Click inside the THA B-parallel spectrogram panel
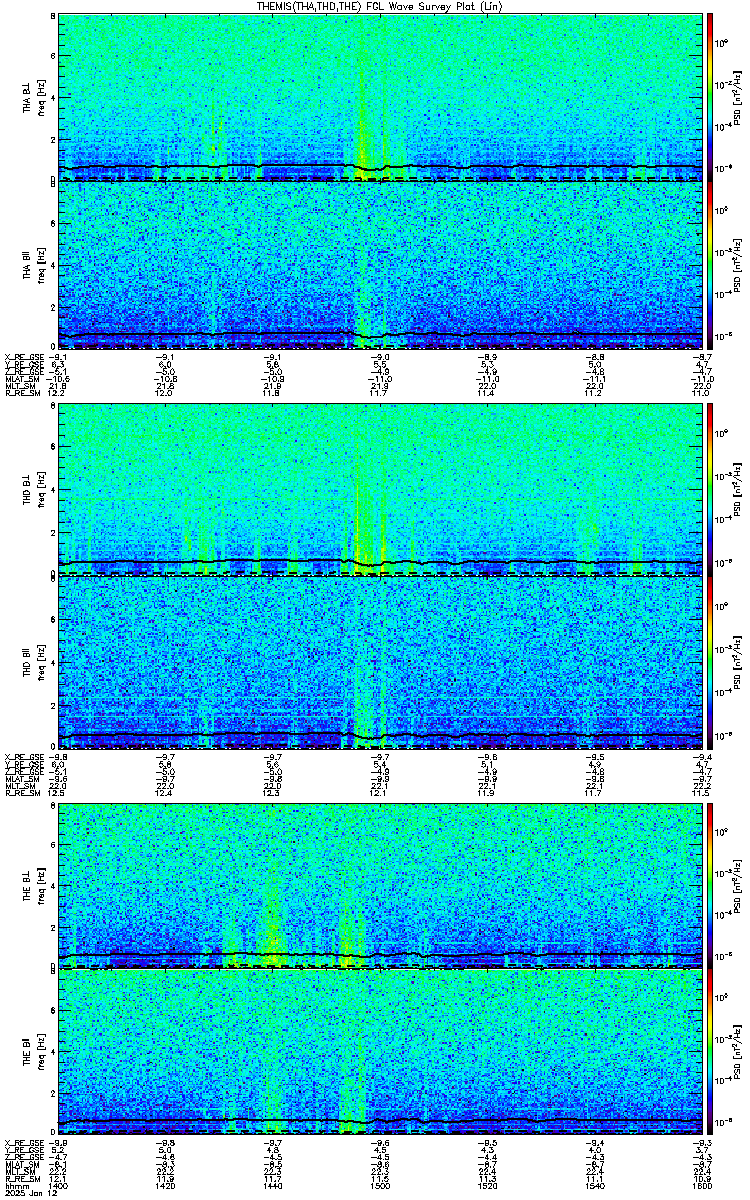The width and height of the screenshot is (750, 1200). point(381,266)
